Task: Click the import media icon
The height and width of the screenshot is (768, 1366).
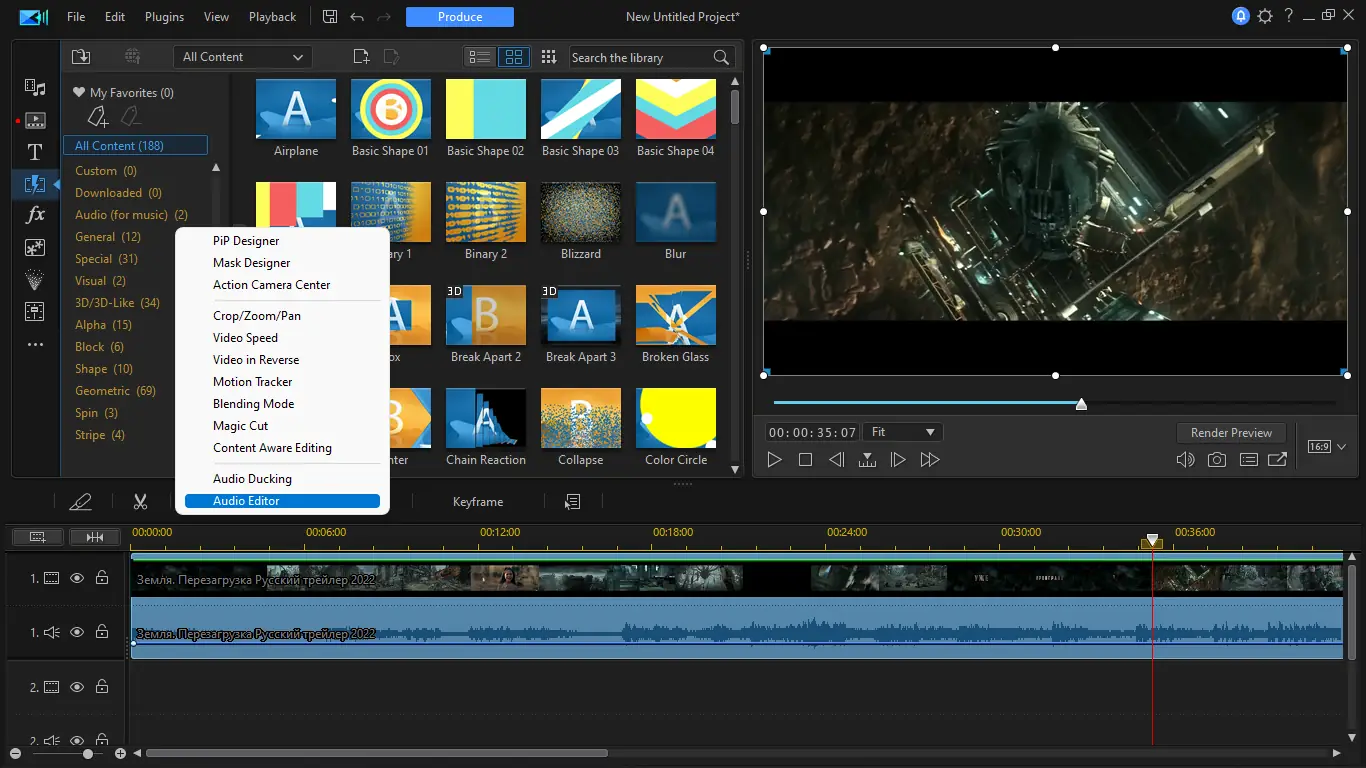Action: tap(81, 57)
